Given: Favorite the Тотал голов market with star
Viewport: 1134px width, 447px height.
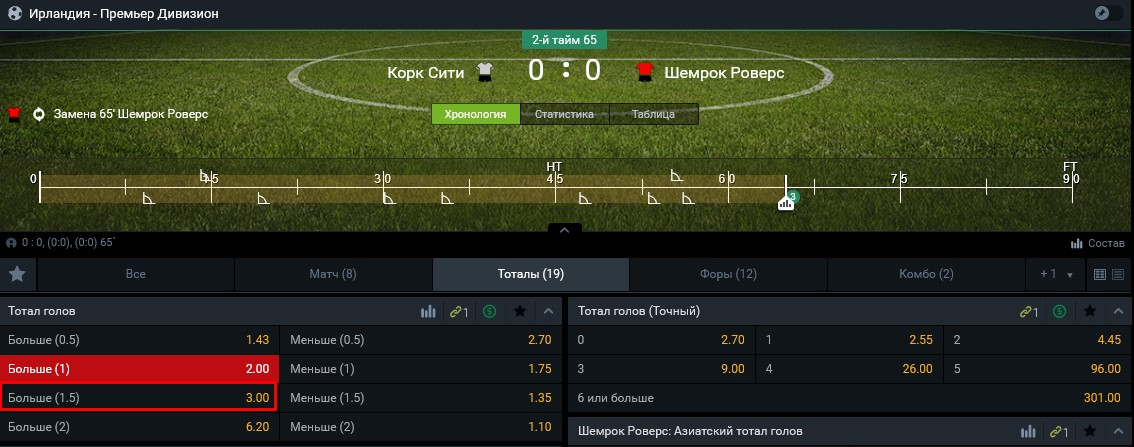Looking at the screenshot, I should pyautogui.click(x=520, y=311).
